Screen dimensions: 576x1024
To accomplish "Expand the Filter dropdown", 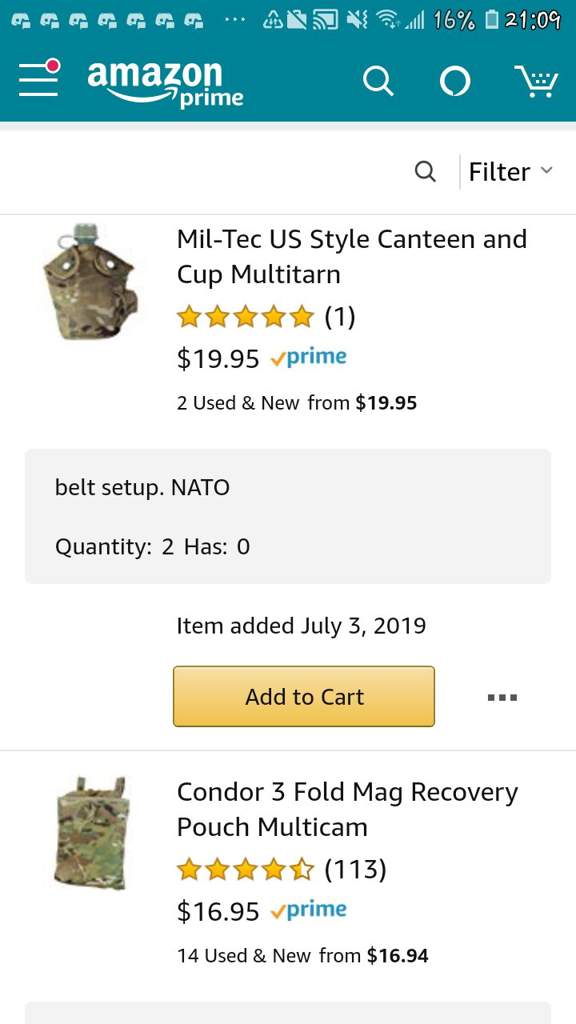I will [x=511, y=172].
